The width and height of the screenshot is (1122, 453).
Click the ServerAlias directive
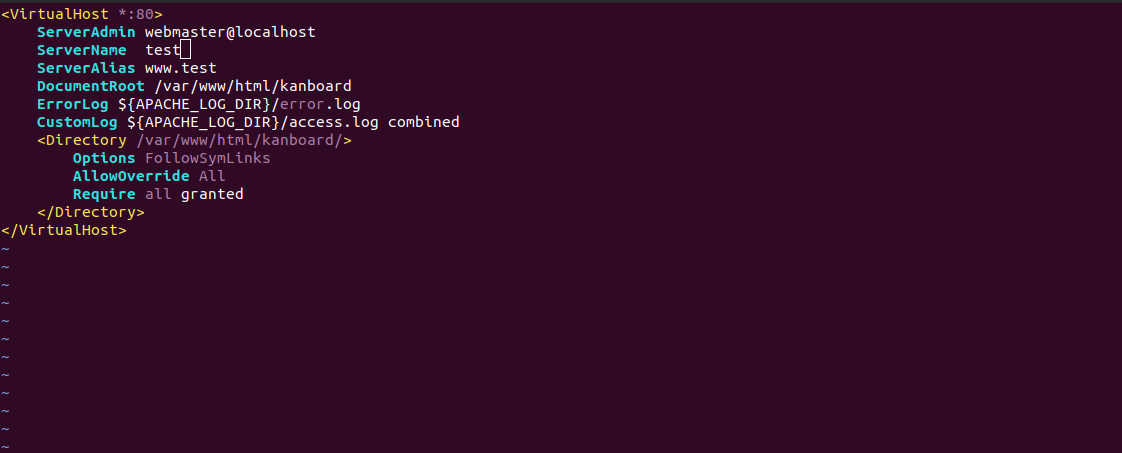click(x=86, y=68)
